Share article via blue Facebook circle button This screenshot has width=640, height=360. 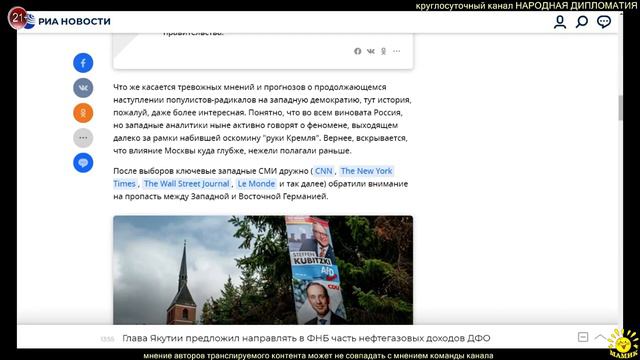click(83, 63)
